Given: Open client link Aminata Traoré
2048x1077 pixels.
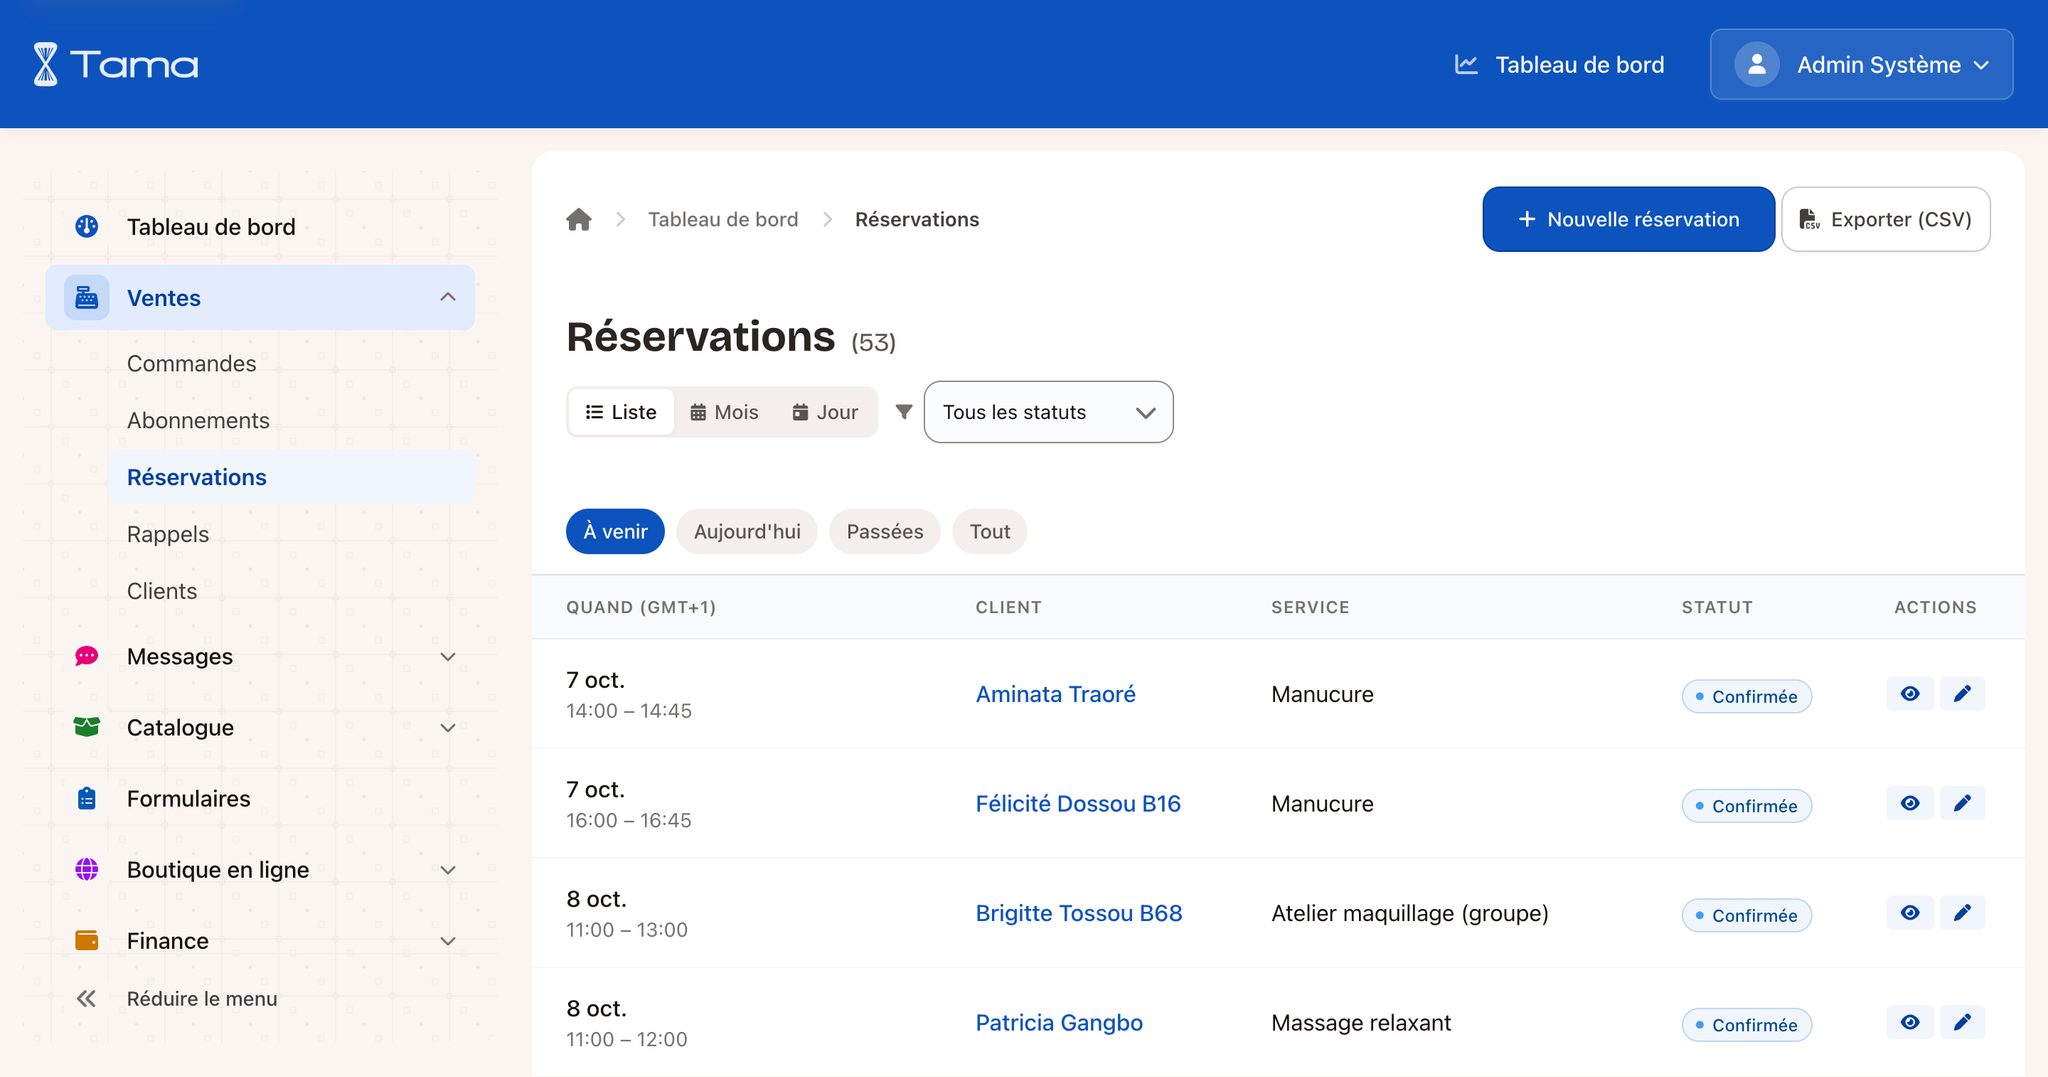Looking at the screenshot, I should 1056,694.
